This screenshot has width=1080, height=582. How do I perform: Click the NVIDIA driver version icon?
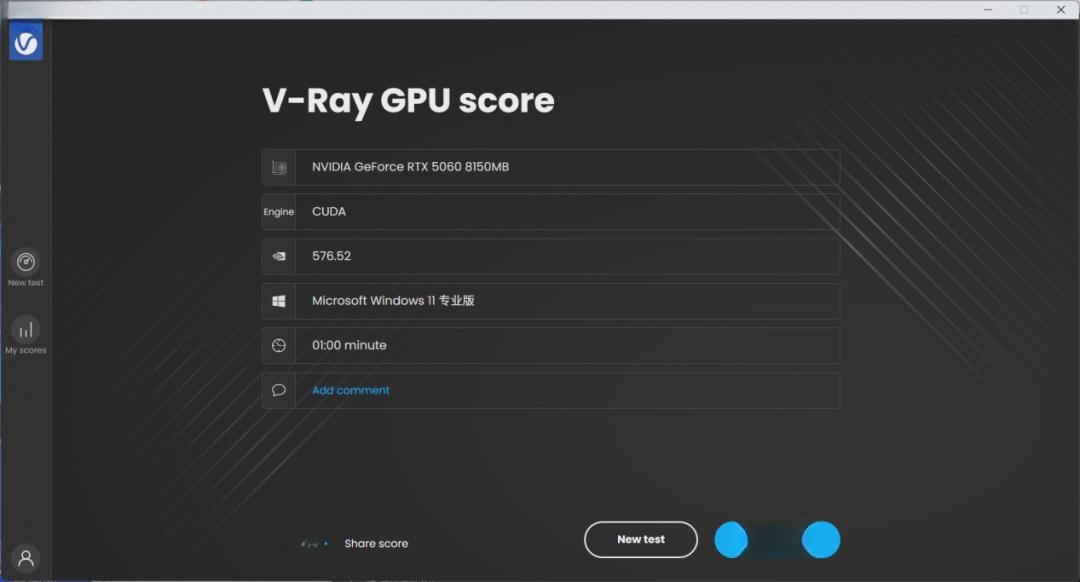[x=279, y=256]
